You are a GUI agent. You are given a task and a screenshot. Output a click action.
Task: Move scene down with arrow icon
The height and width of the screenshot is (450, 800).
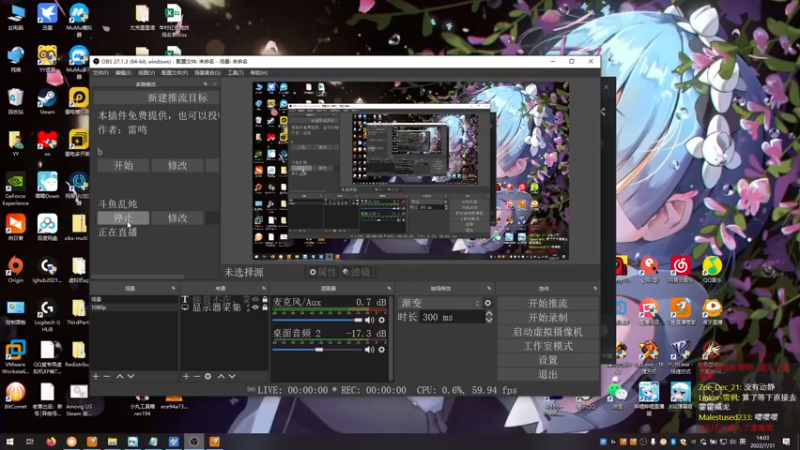[x=131, y=376]
